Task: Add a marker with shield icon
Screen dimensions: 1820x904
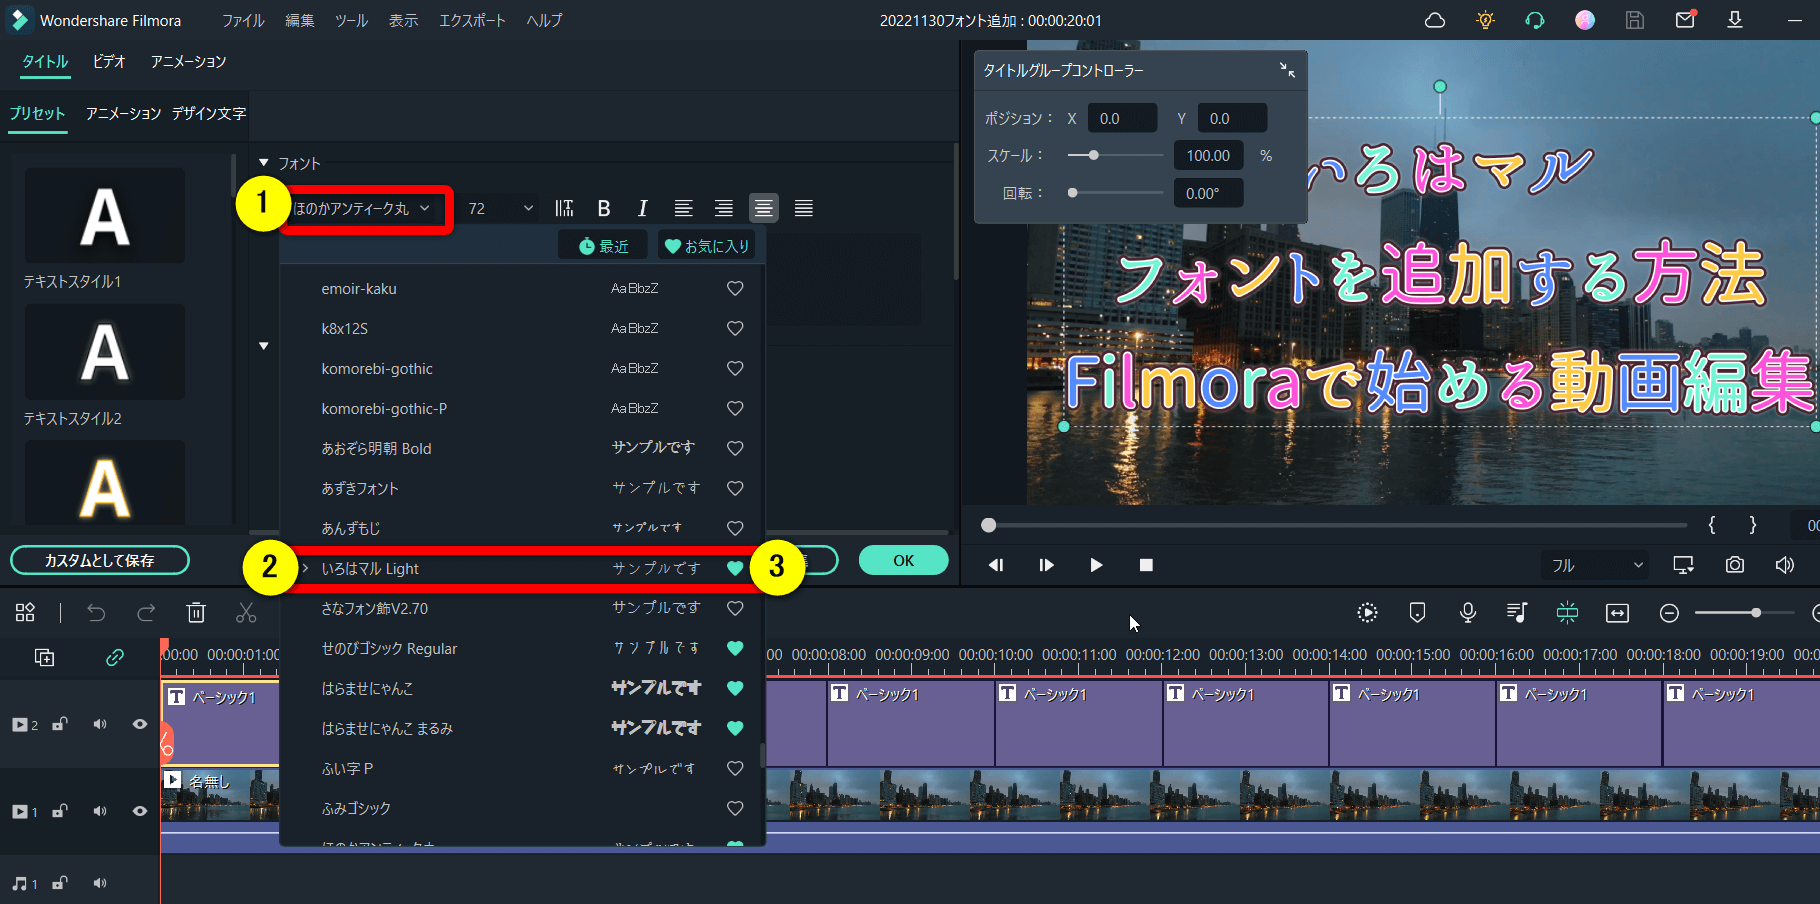Action: pos(1417,612)
